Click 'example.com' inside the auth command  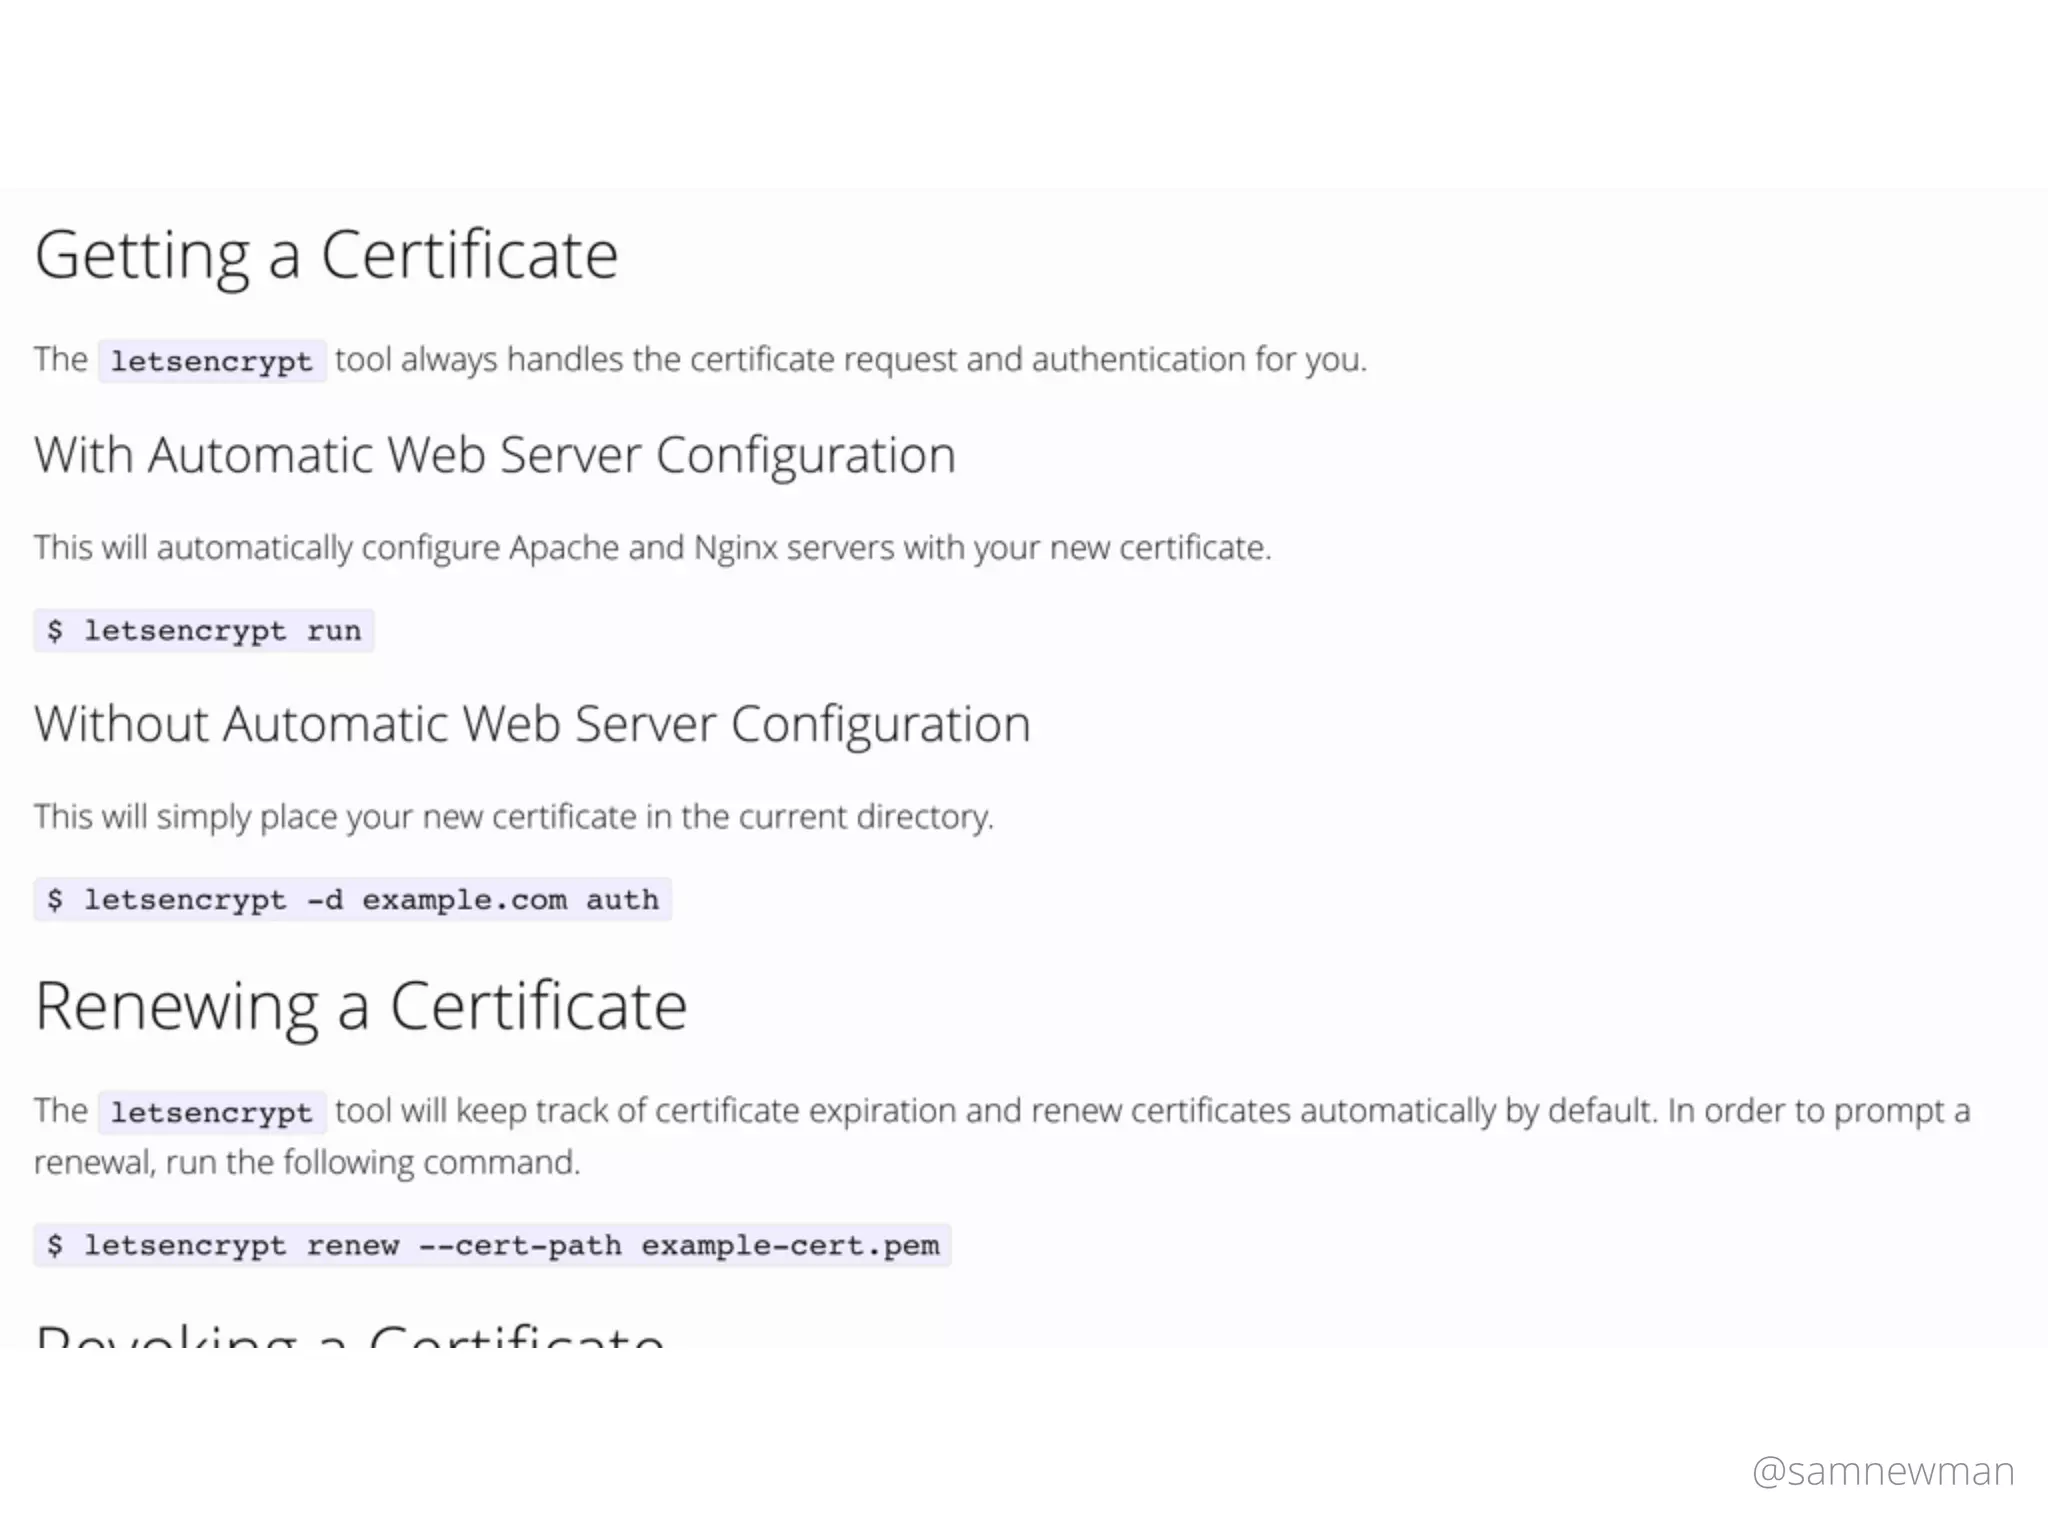coord(464,900)
